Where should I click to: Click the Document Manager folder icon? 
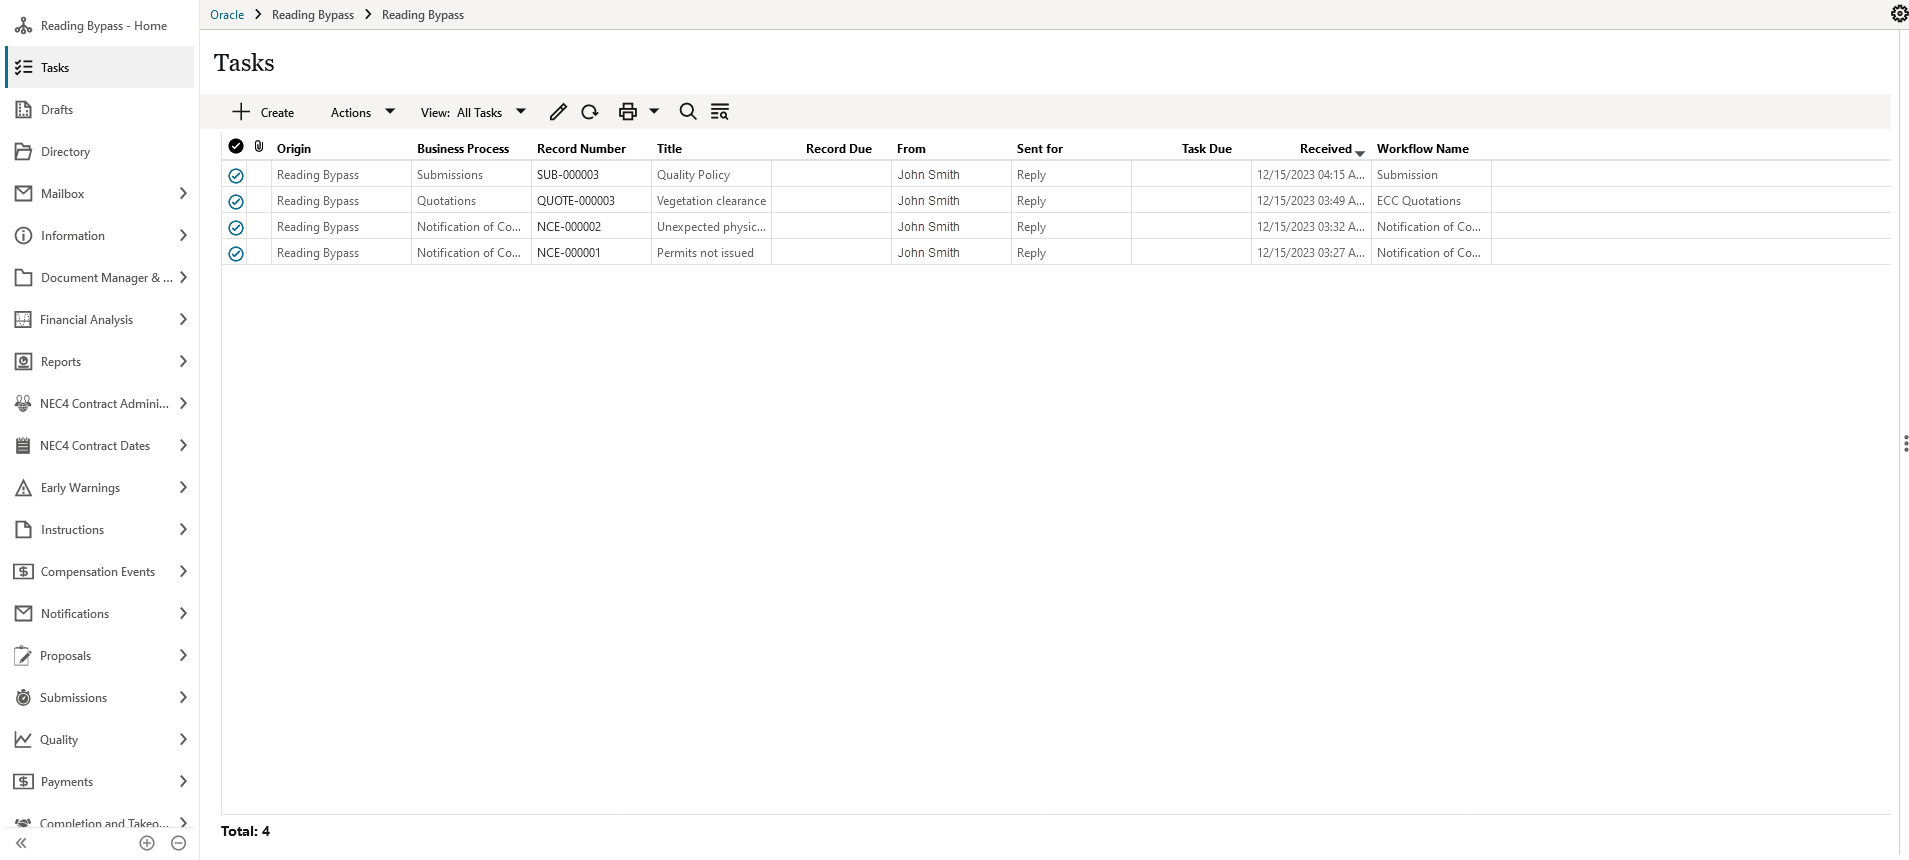click(x=24, y=278)
